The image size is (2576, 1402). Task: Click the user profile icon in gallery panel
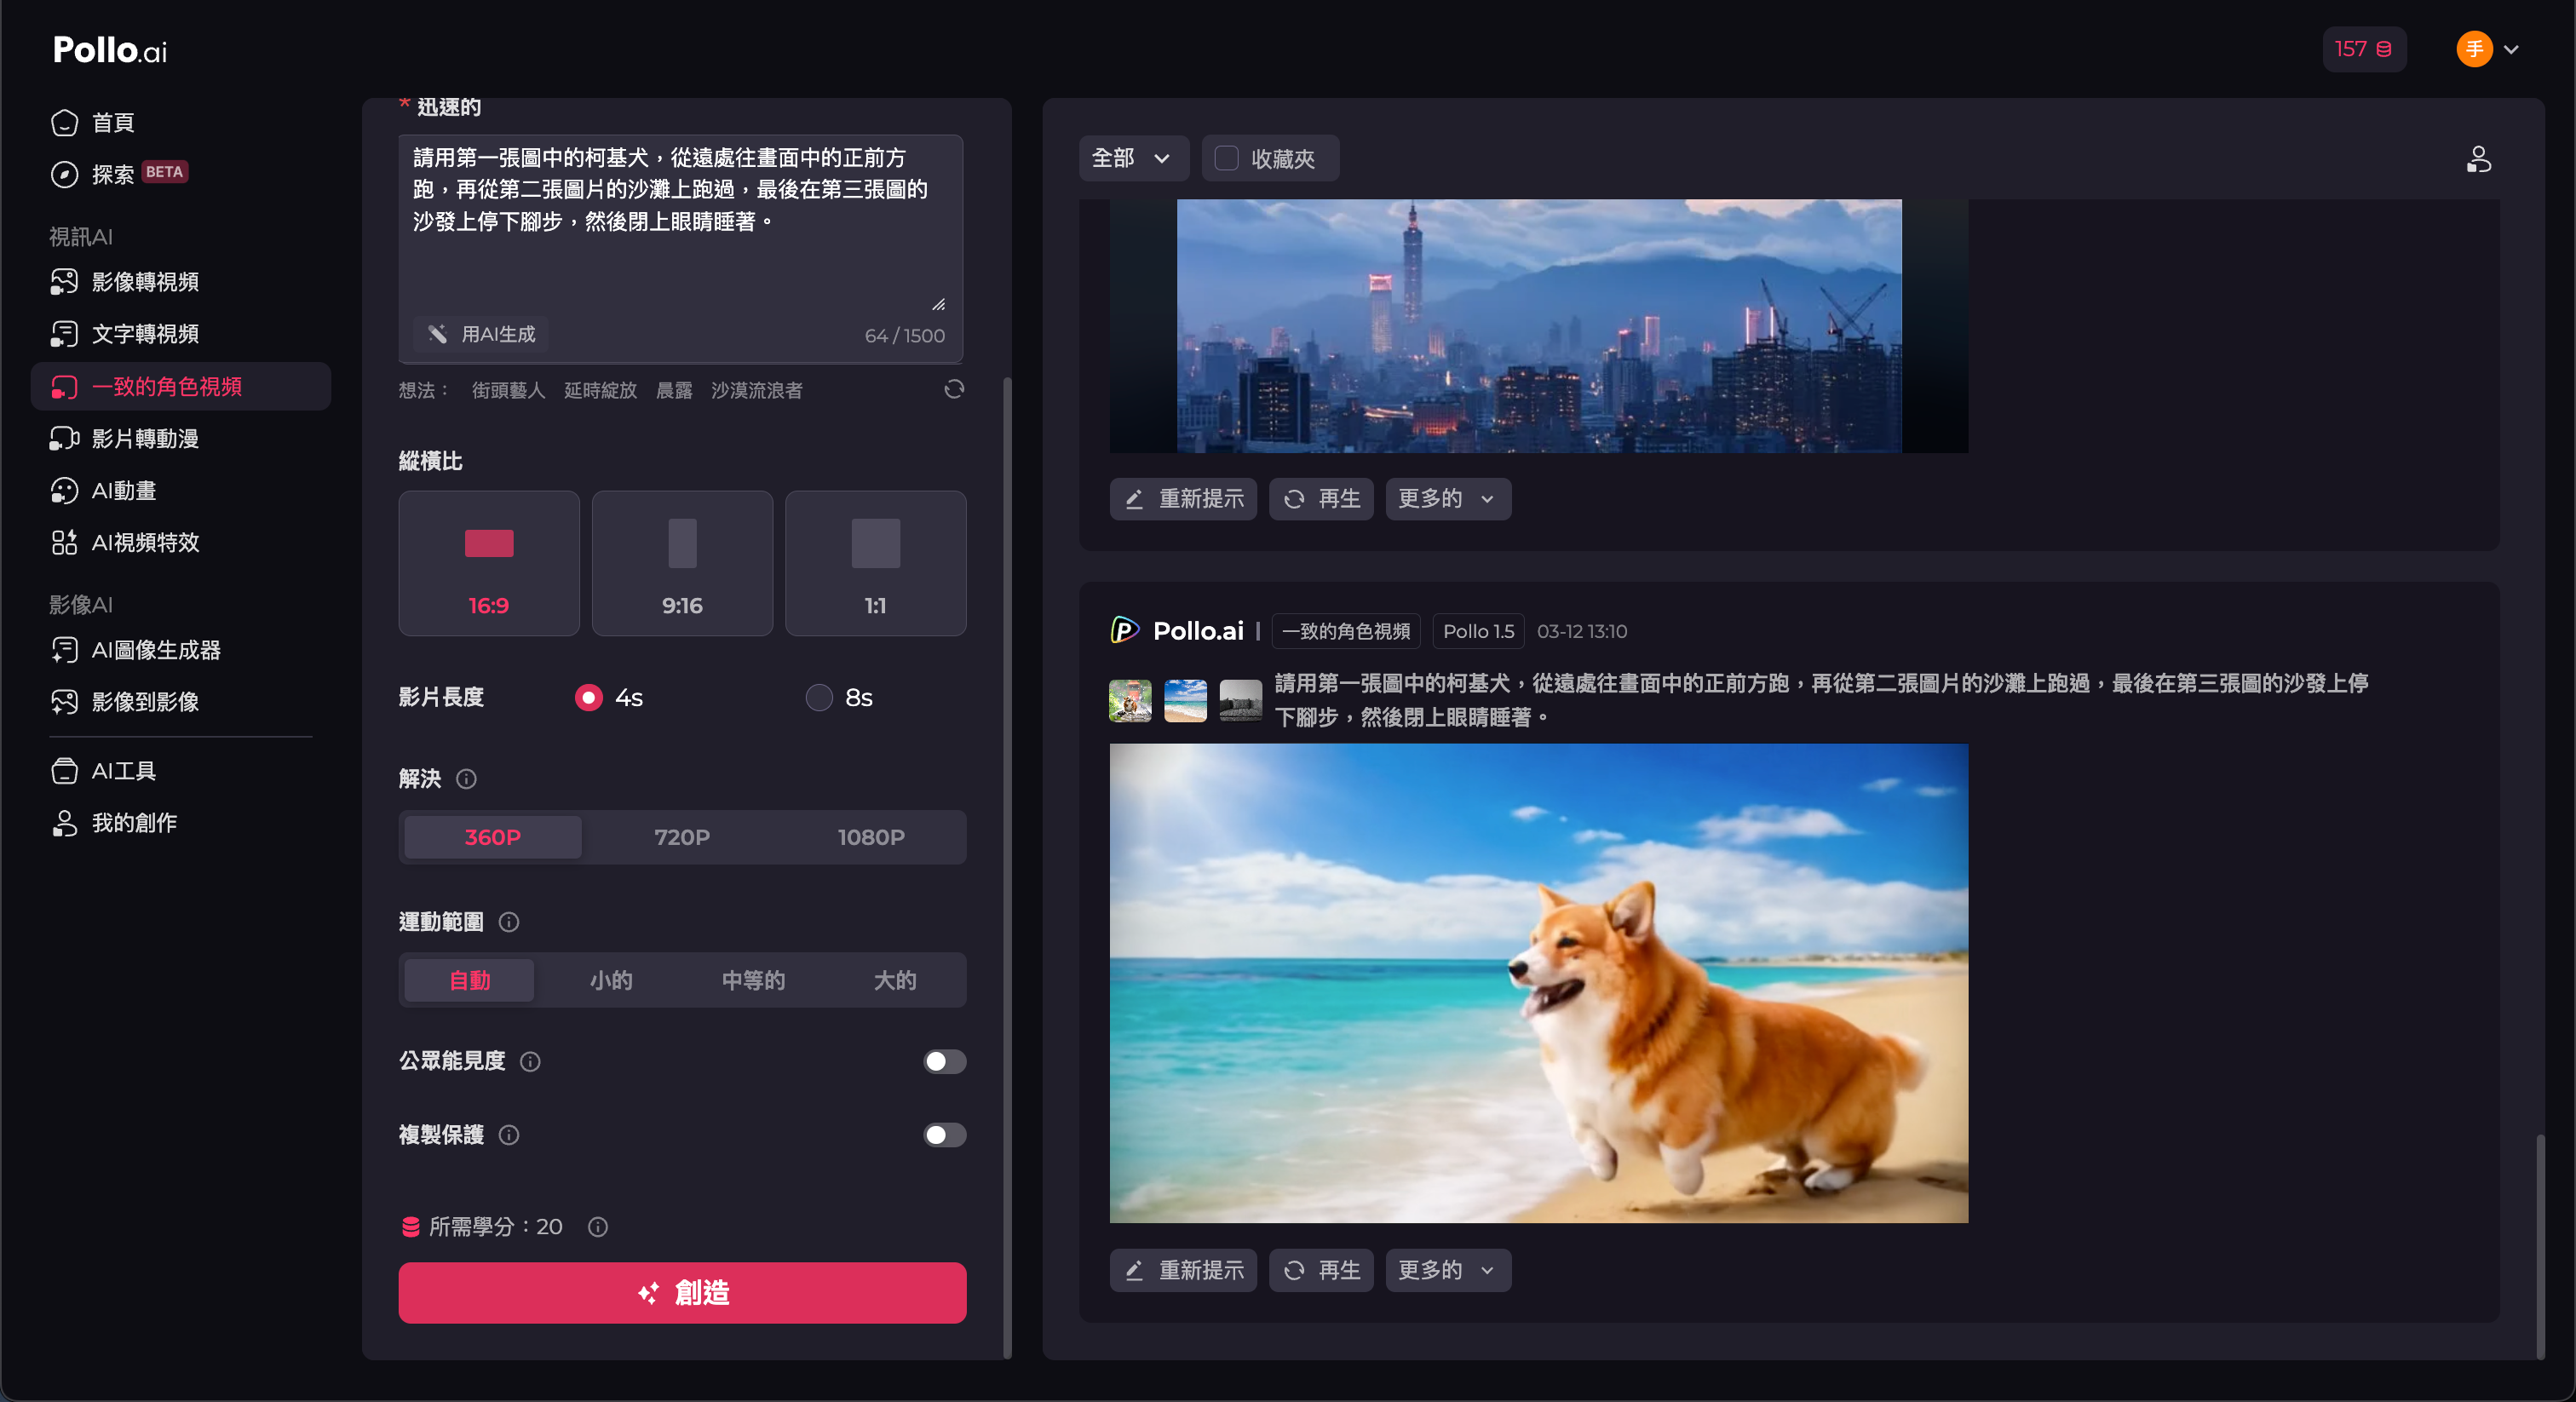click(x=2478, y=159)
